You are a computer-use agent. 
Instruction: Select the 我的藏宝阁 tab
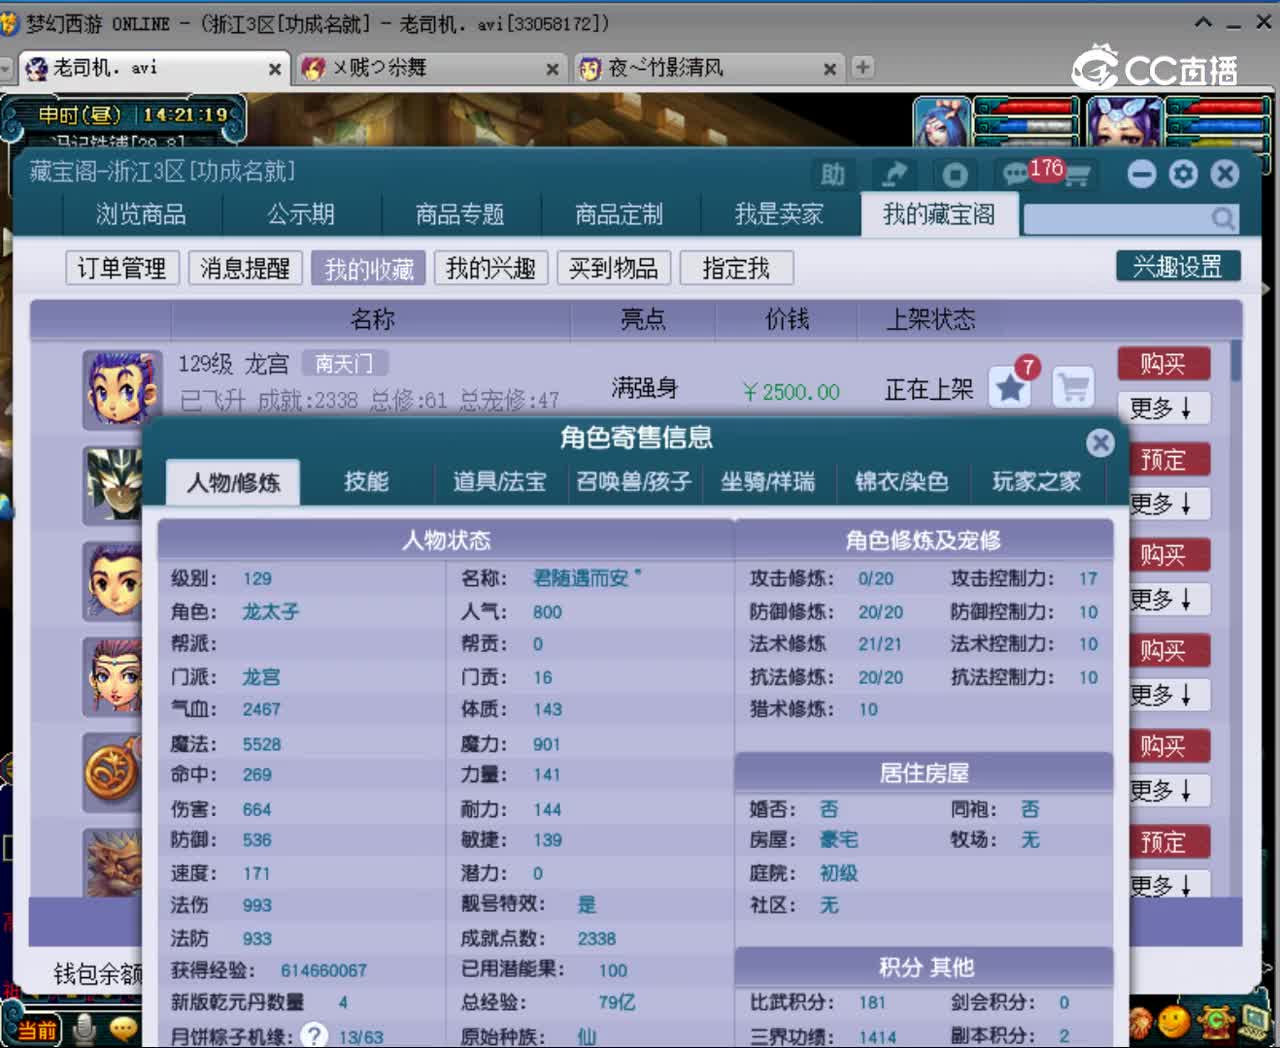click(939, 214)
